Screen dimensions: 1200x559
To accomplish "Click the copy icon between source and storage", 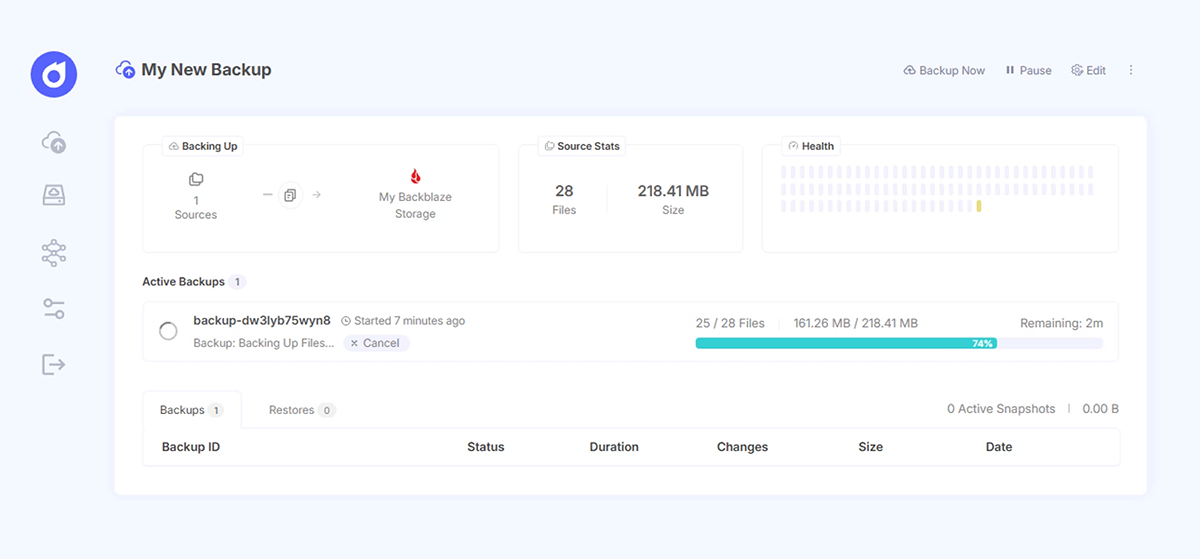I will coord(289,195).
